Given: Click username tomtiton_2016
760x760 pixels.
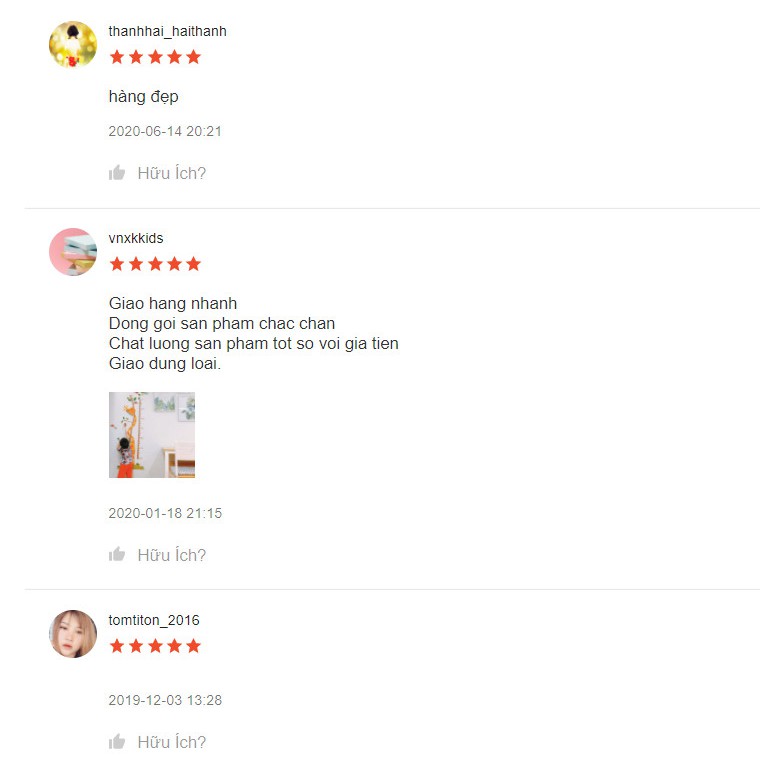Looking at the screenshot, I should [154, 620].
